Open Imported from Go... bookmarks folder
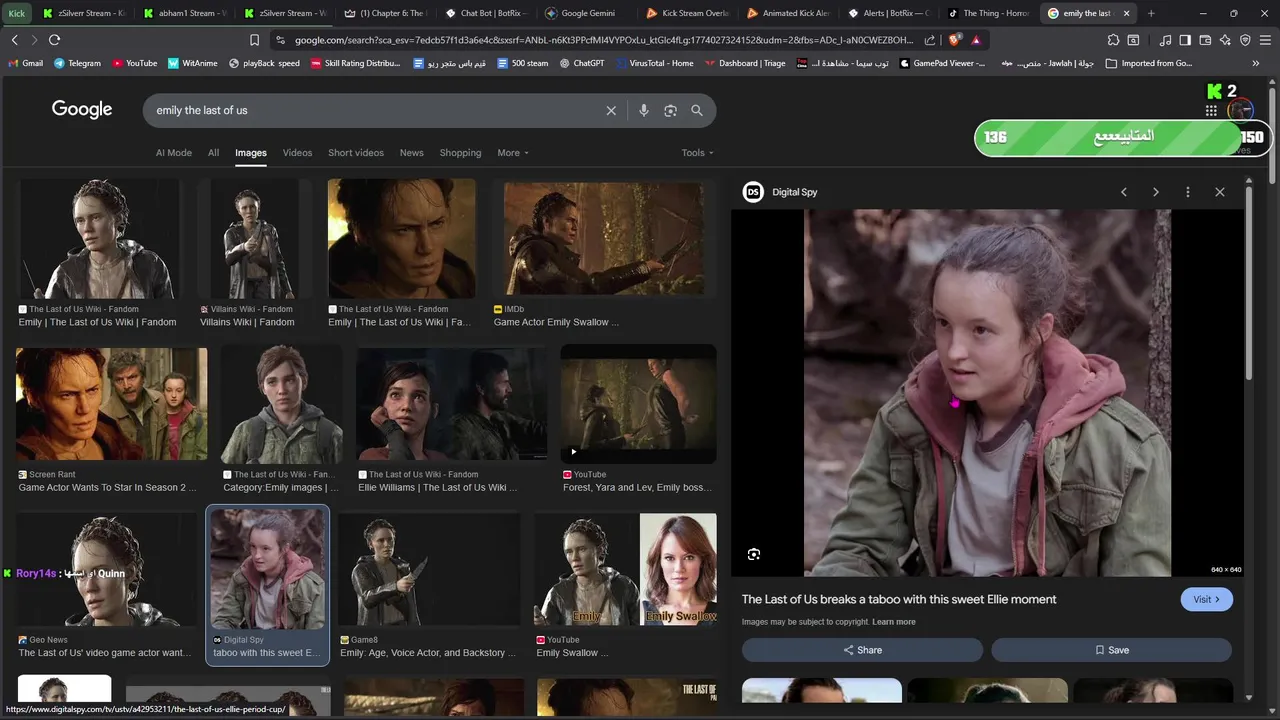This screenshot has width=1280, height=720. 1150,63
